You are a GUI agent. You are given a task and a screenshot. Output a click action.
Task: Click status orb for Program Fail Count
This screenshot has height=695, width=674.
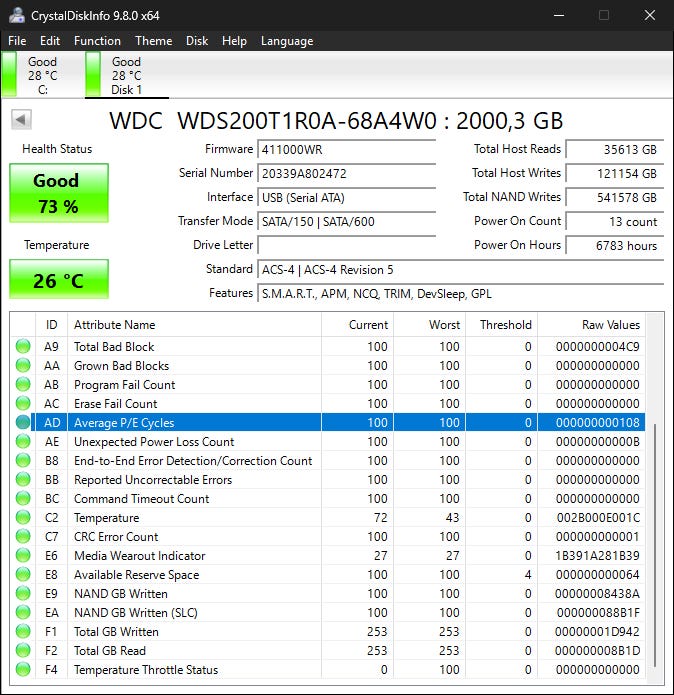point(23,384)
